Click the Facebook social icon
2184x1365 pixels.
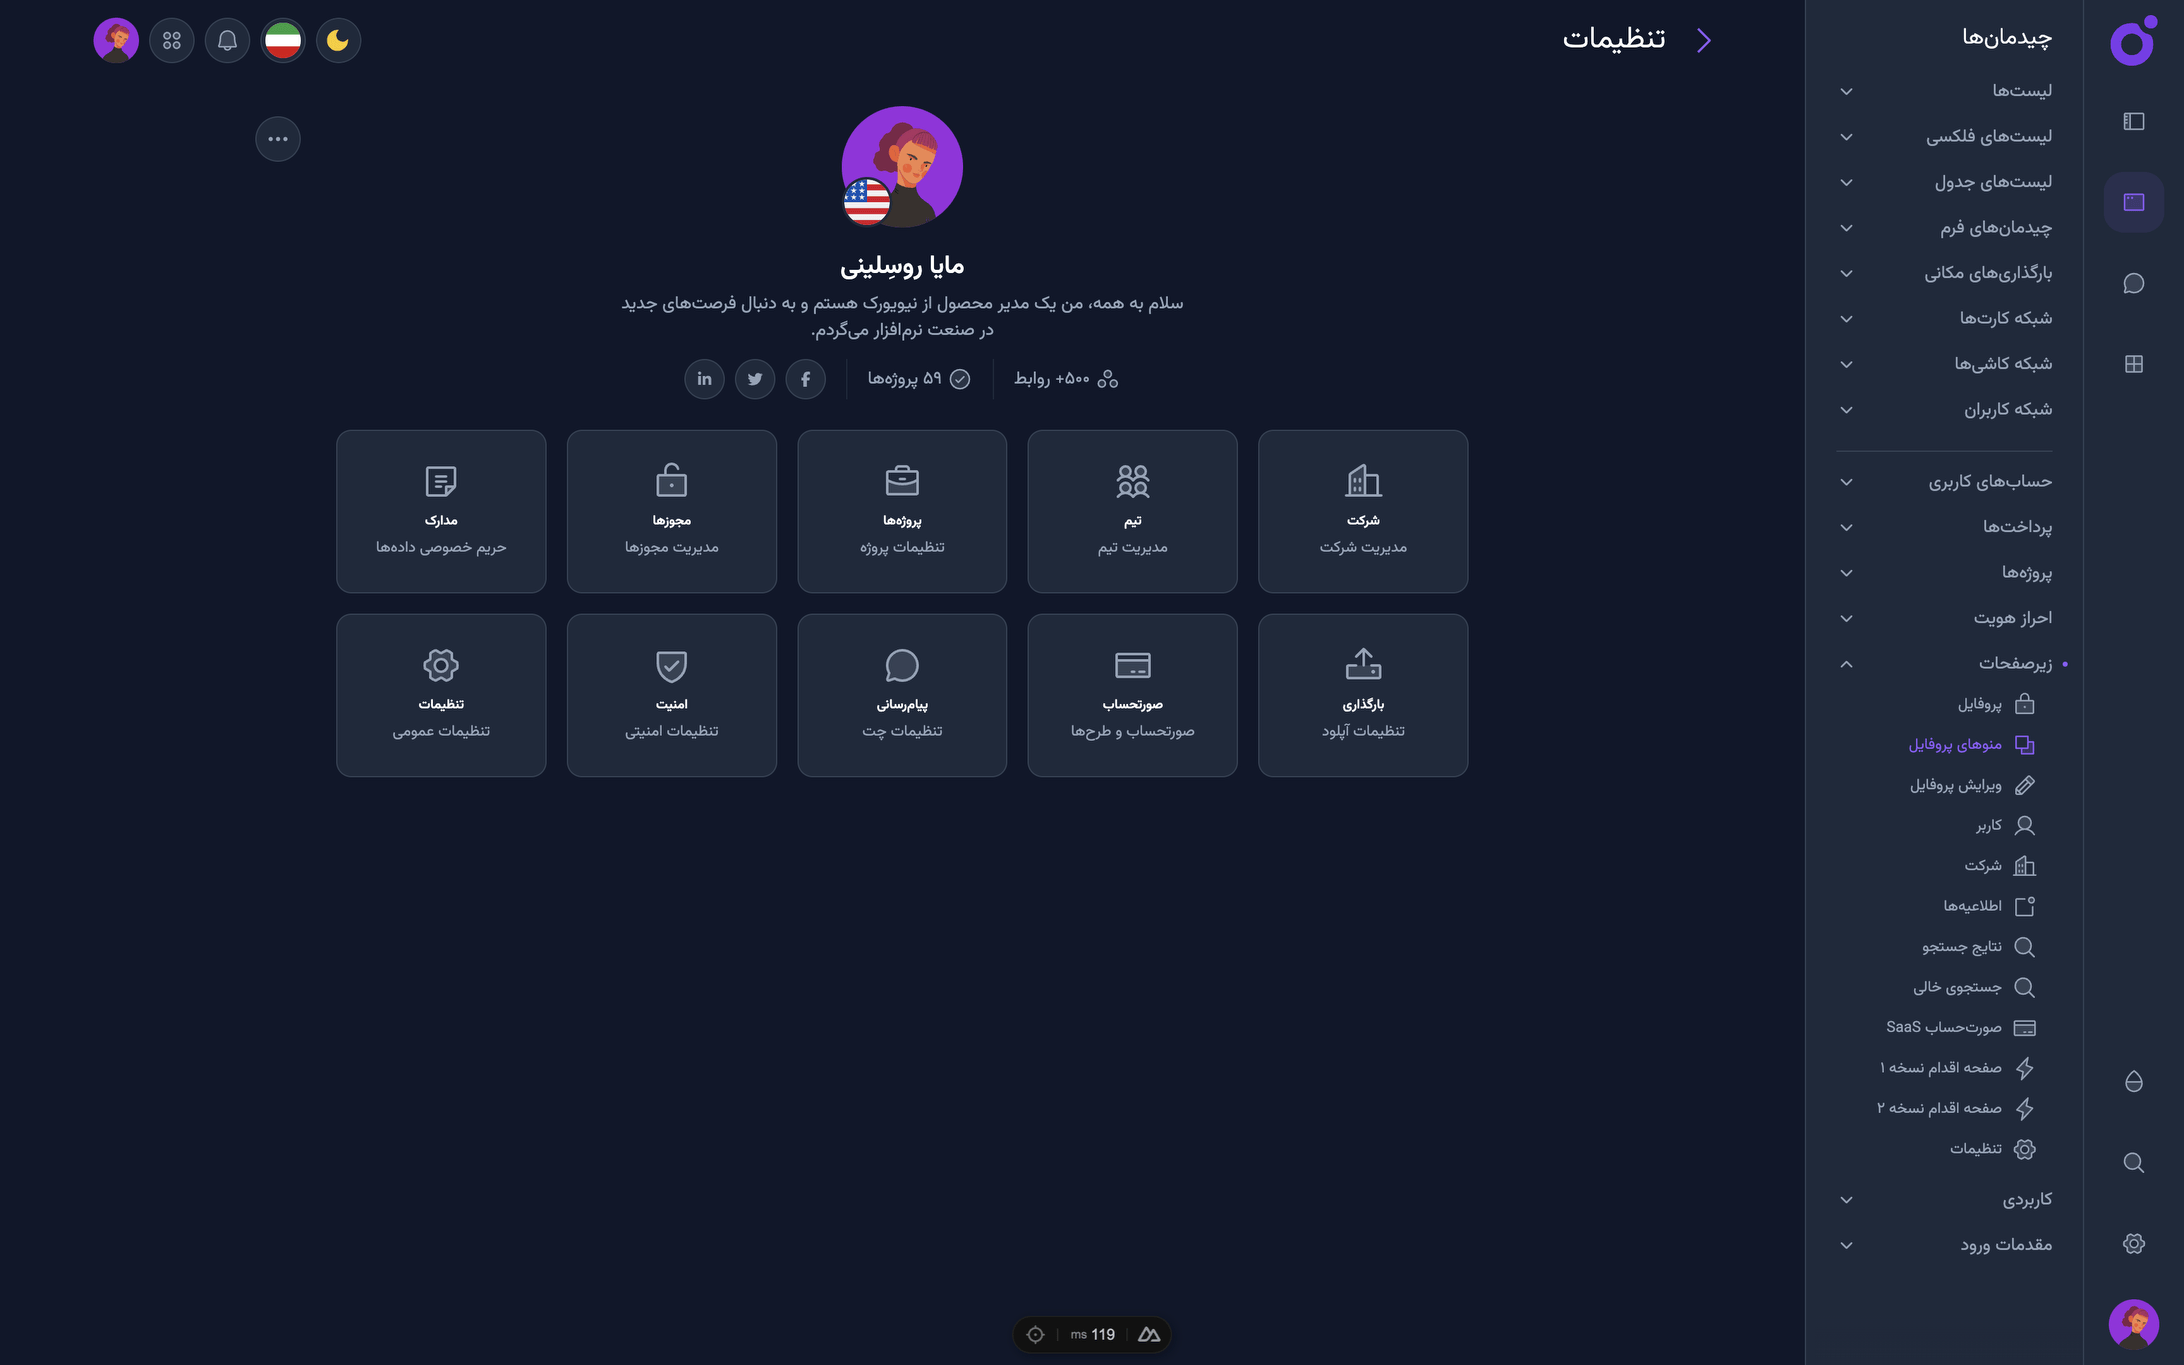pos(805,379)
